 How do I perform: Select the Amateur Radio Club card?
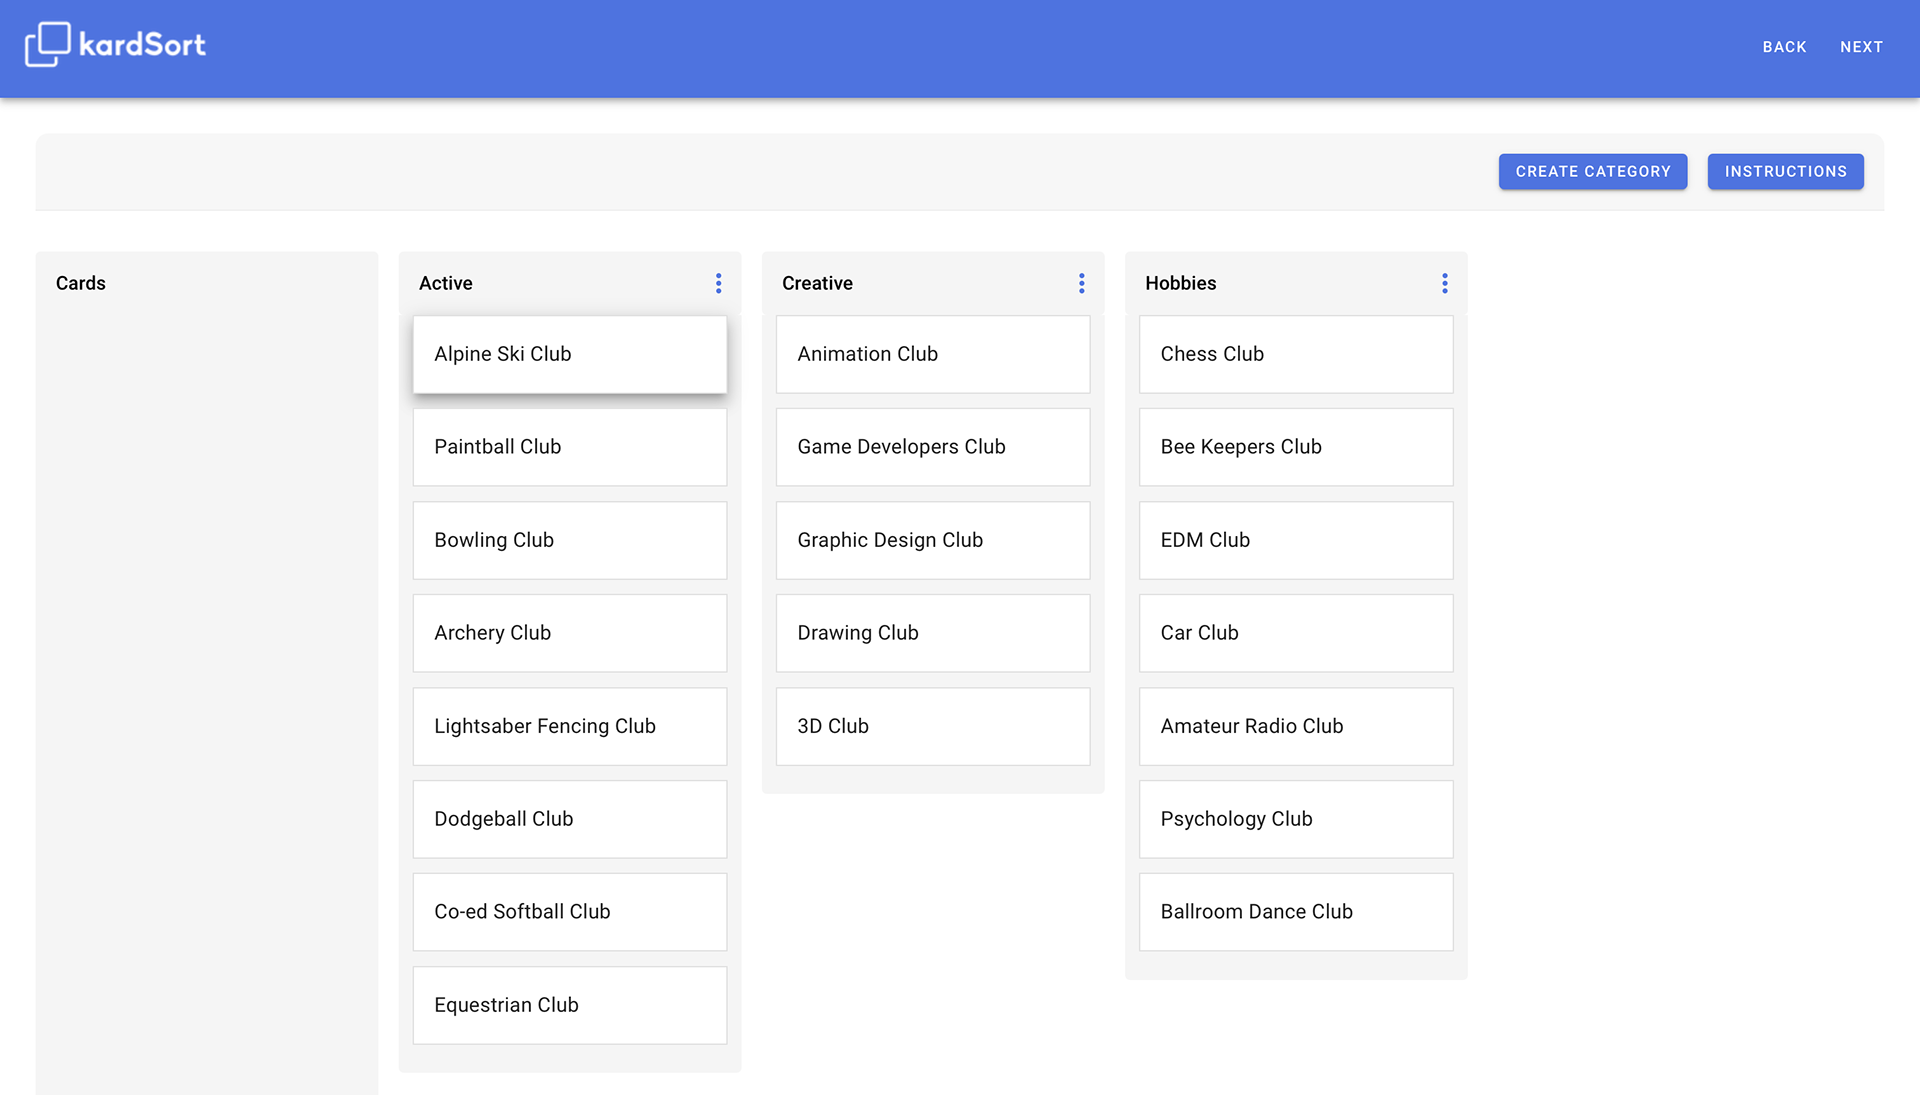tap(1296, 726)
